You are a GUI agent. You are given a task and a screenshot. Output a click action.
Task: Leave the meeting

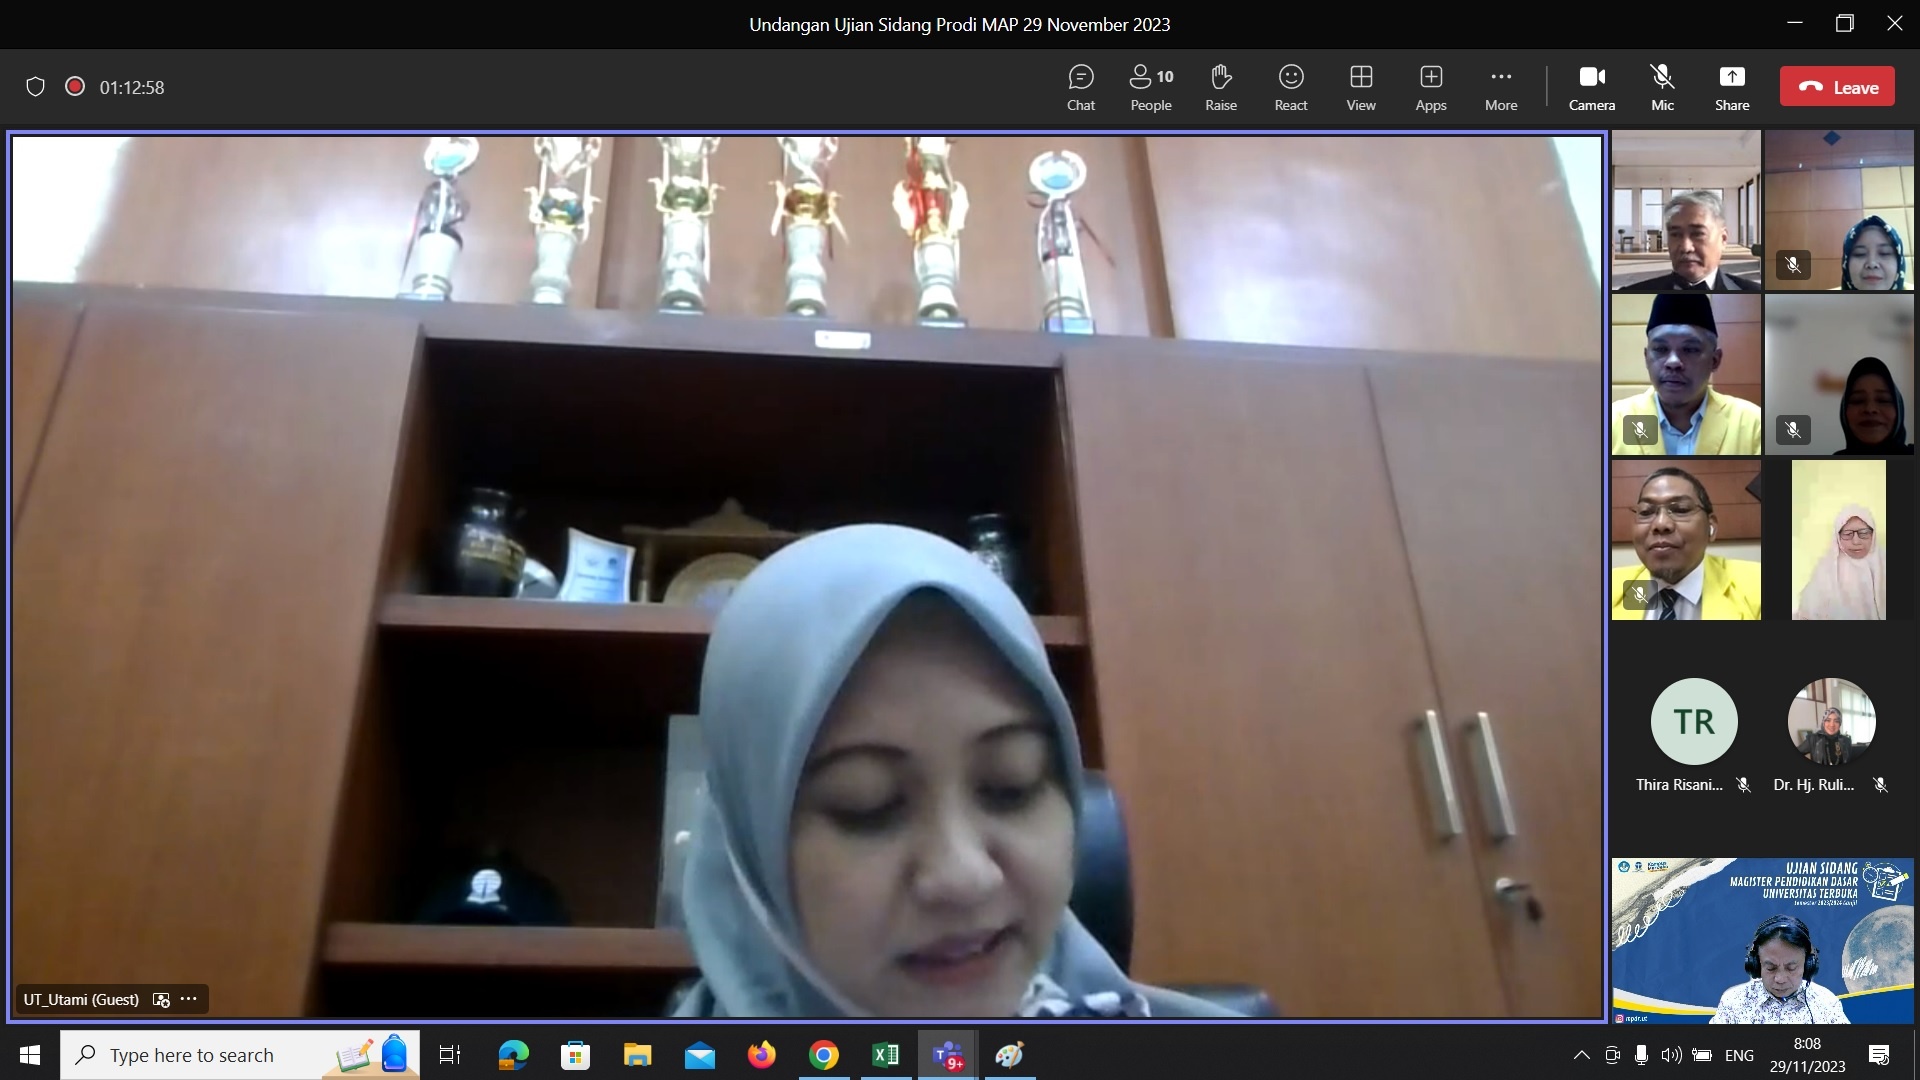pos(1837,87)
